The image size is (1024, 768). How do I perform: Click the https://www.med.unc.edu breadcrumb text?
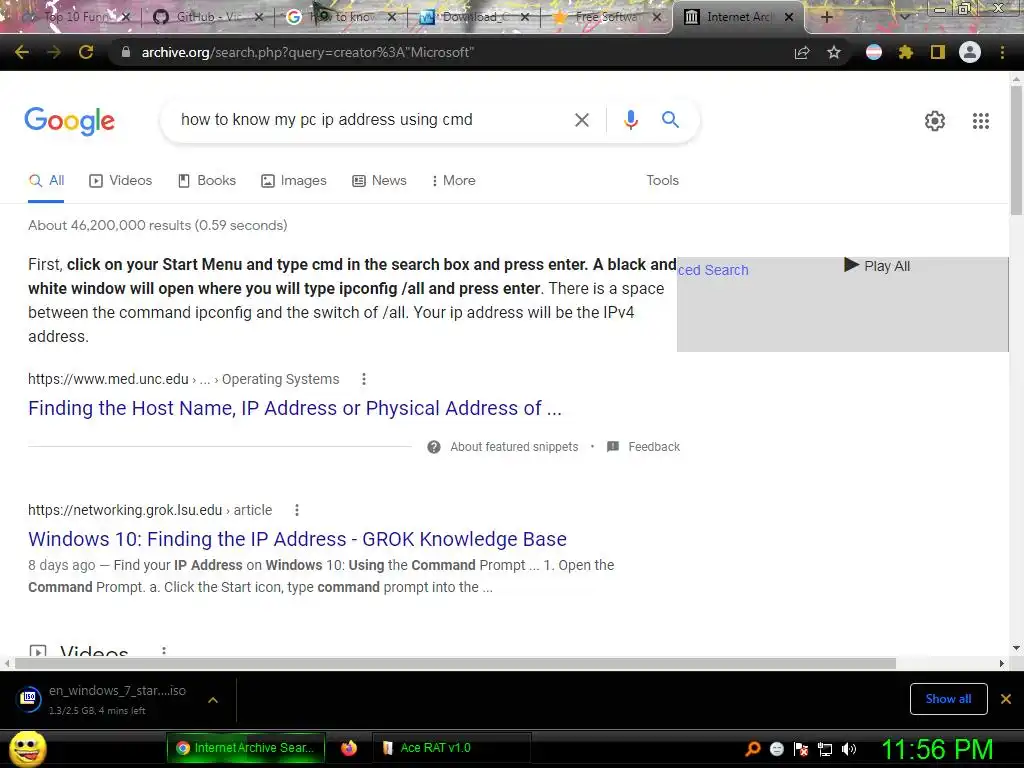click(x=108, y=379)
